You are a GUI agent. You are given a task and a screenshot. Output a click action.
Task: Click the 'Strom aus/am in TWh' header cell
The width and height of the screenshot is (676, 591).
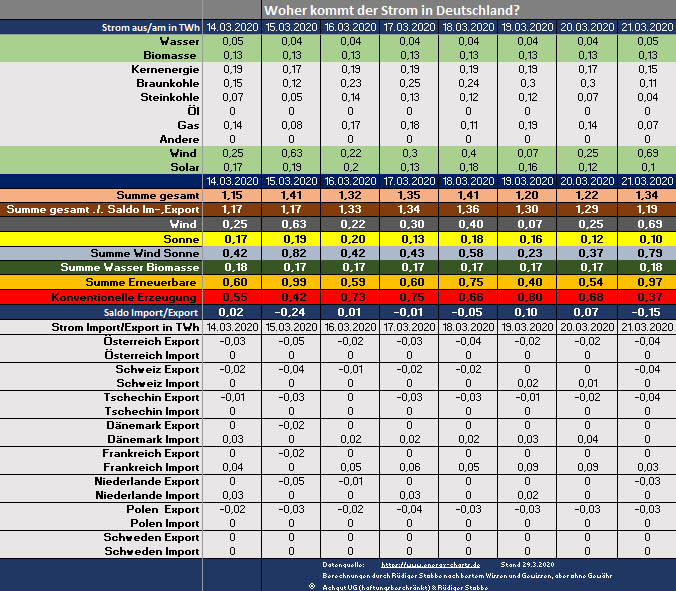[150, 26]
